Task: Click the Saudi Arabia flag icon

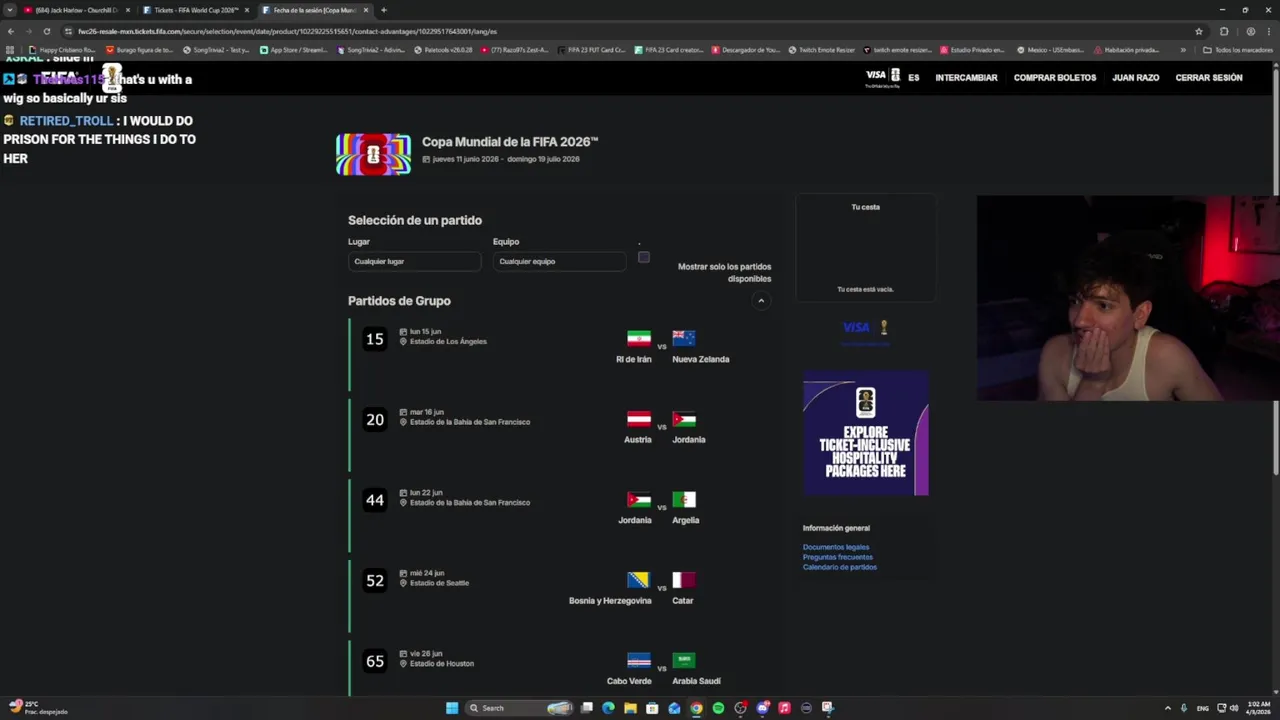Action: point(684,661)
